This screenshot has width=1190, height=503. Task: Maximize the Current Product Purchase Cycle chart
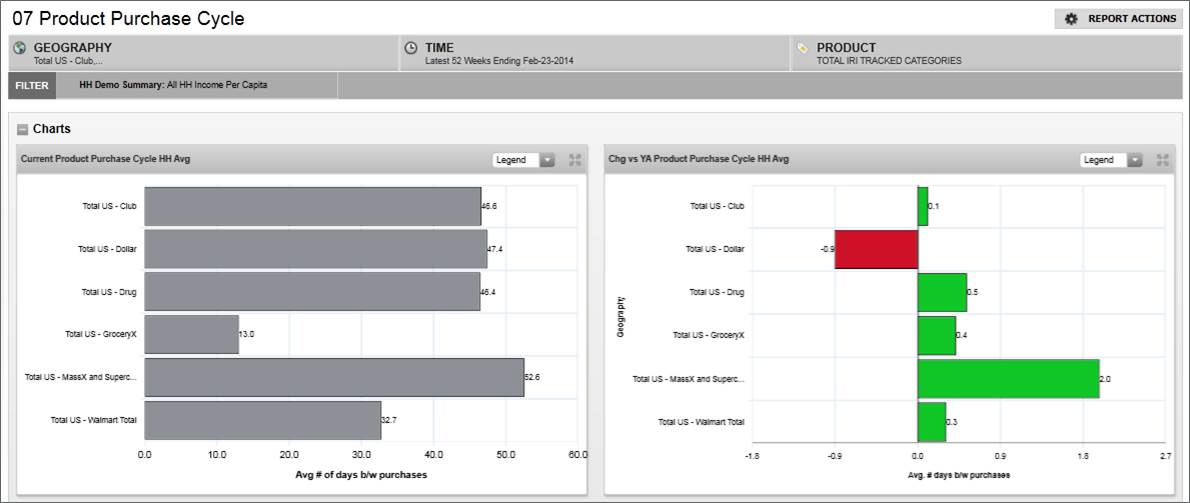click(575, 160)
